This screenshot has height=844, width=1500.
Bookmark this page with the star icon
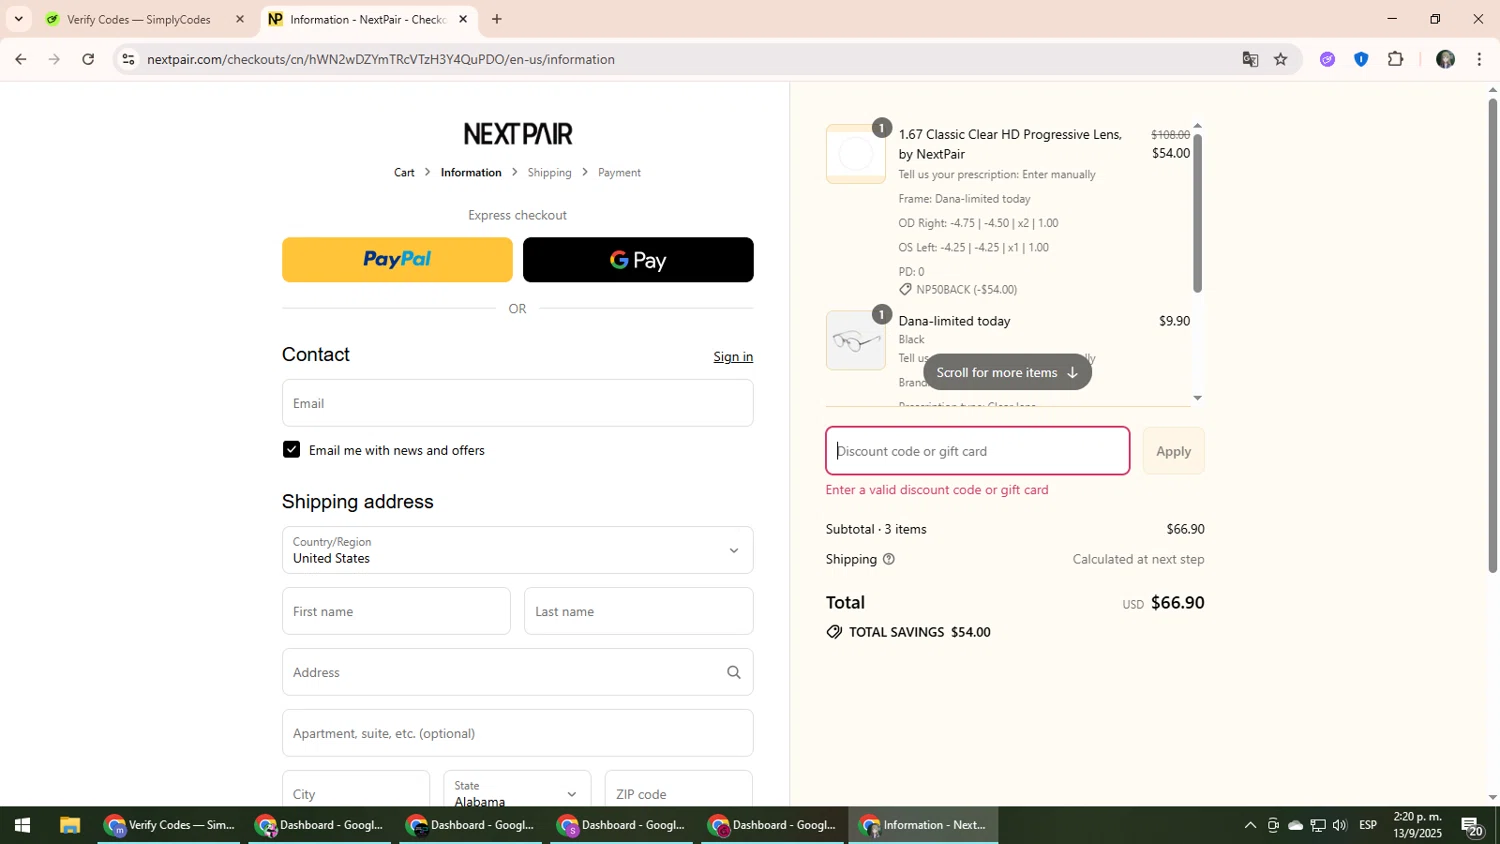(1281, 59)
